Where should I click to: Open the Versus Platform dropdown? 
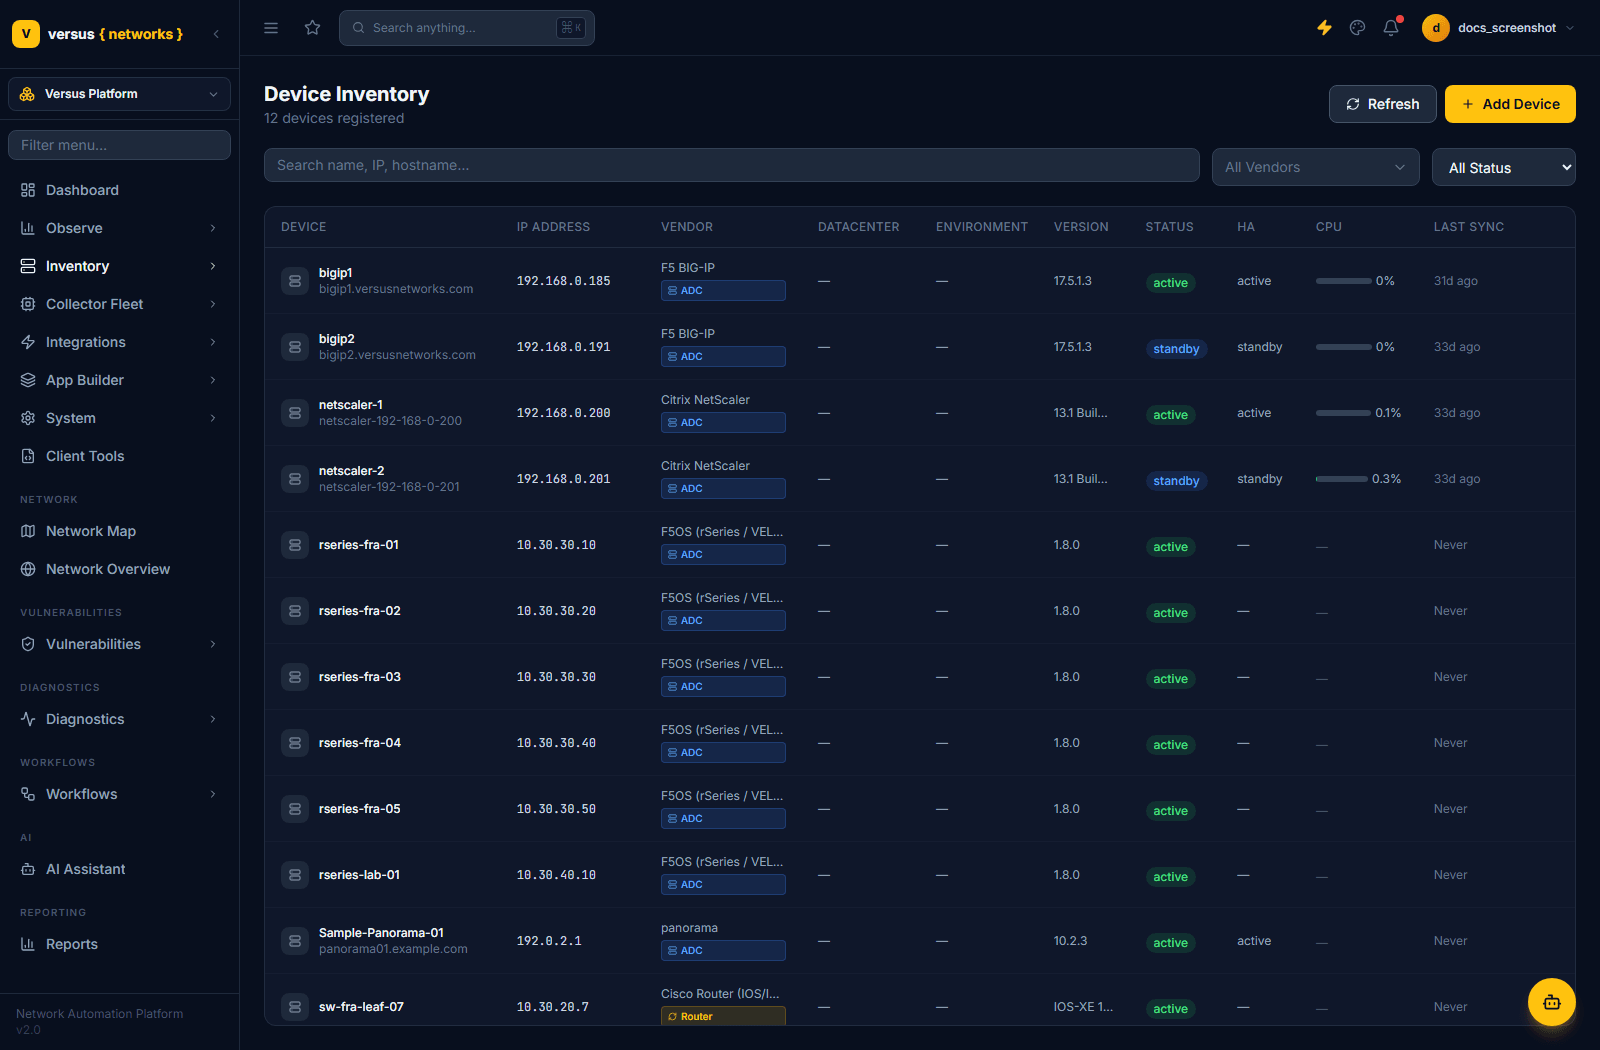click(x=119, y=94)
